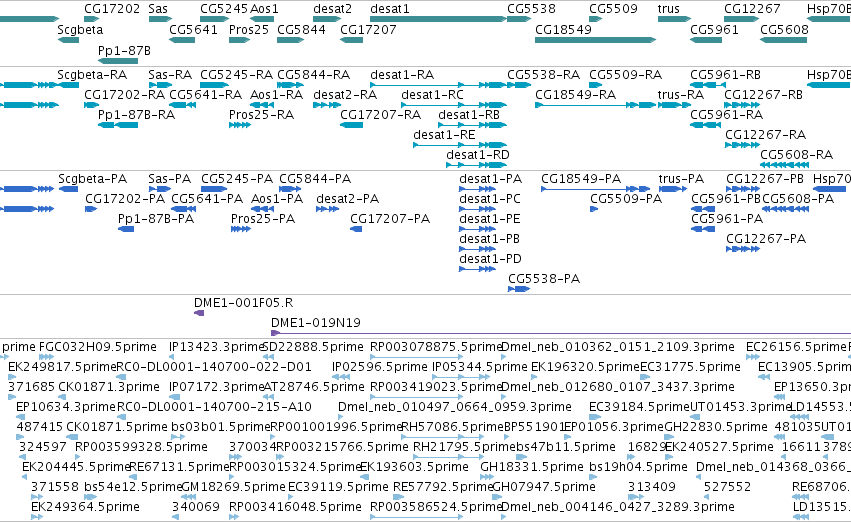Click the CG12267-PA protein label
851x522 pixels.
click(766, 239)
